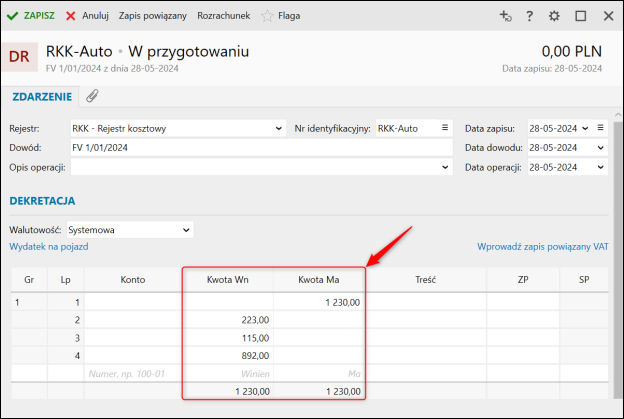
Task: Expand the Data dowodu date dropdown
Action: pos(601,148)
